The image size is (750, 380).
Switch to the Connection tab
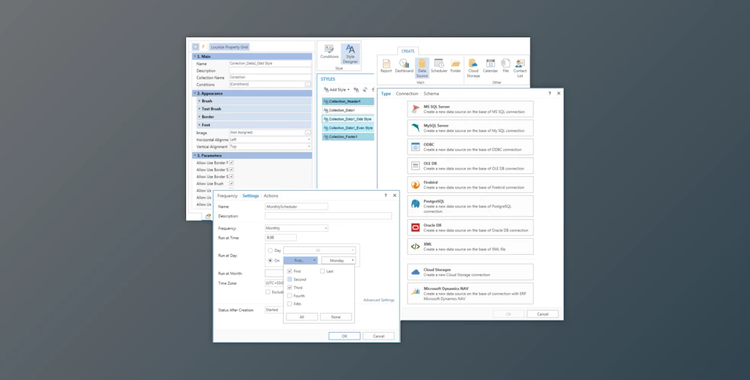pyautogui.click(x=407, y=94)
